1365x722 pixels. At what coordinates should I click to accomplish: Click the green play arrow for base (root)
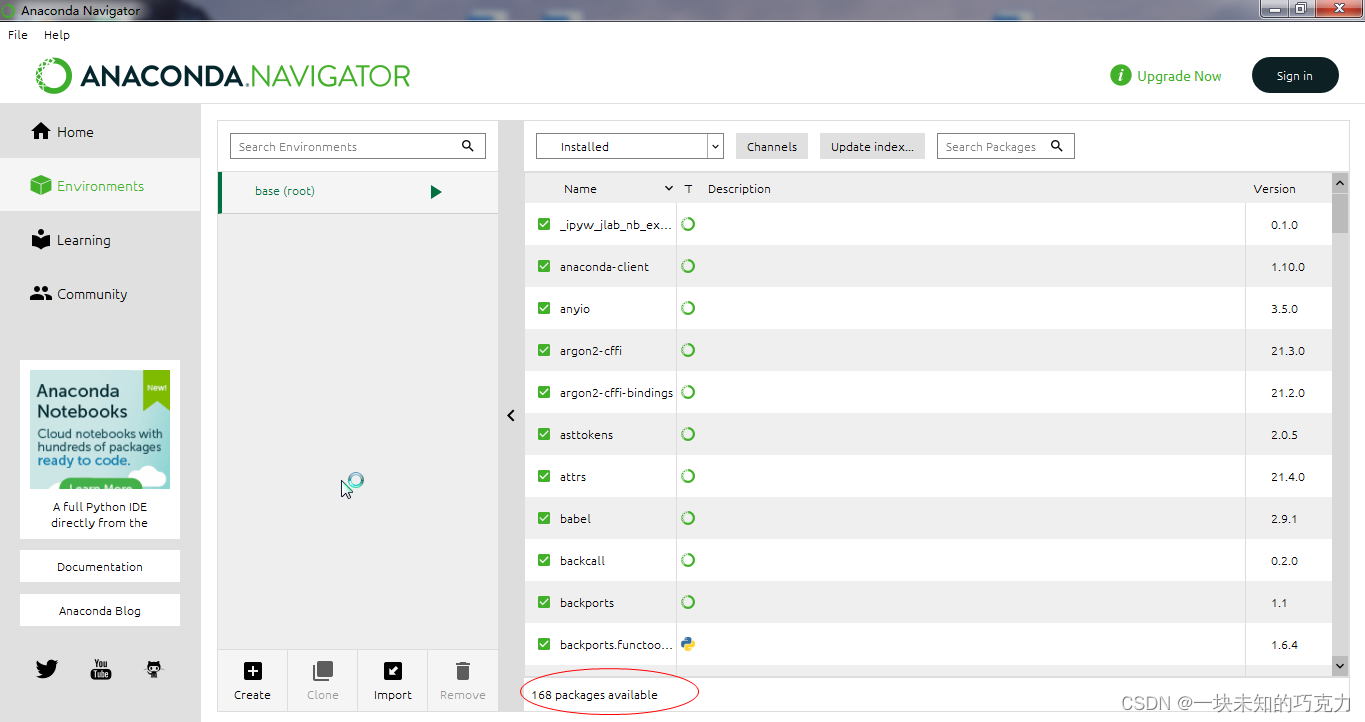436,192
